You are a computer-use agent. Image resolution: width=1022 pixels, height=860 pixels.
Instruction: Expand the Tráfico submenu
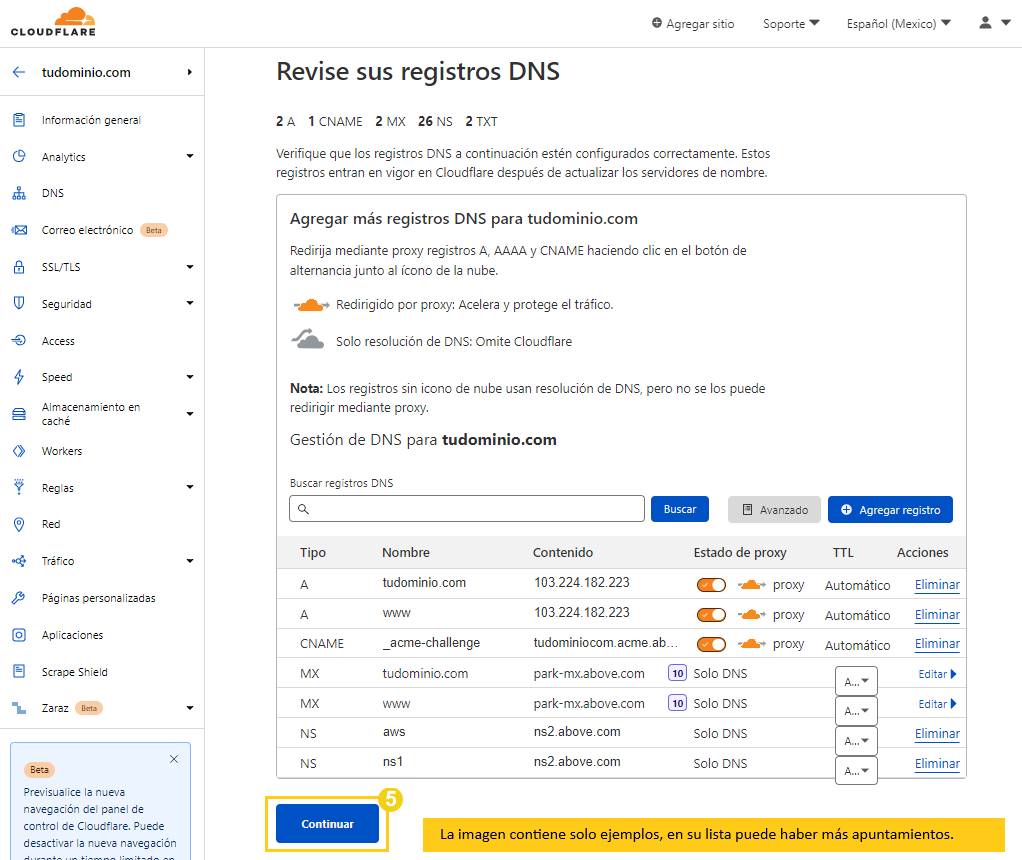point(190,561)
